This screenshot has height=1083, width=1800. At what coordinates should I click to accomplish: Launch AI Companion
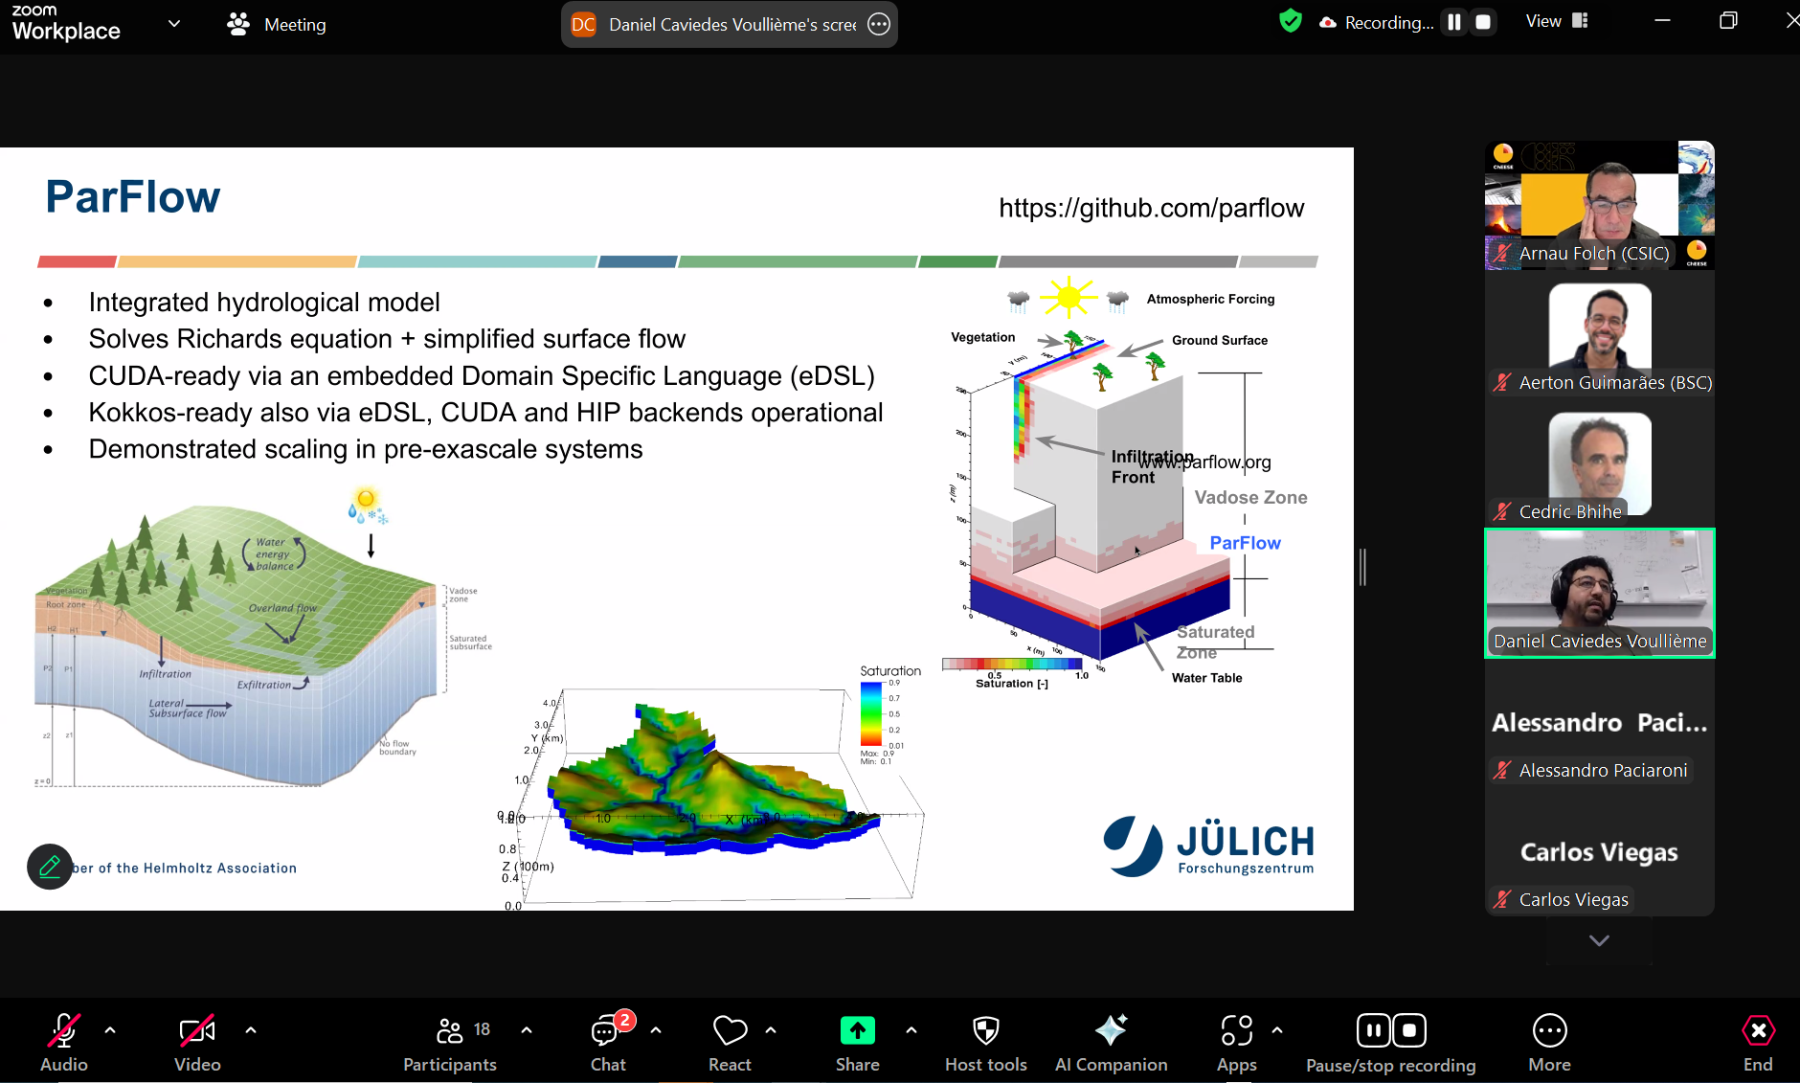point(1110,1042)
